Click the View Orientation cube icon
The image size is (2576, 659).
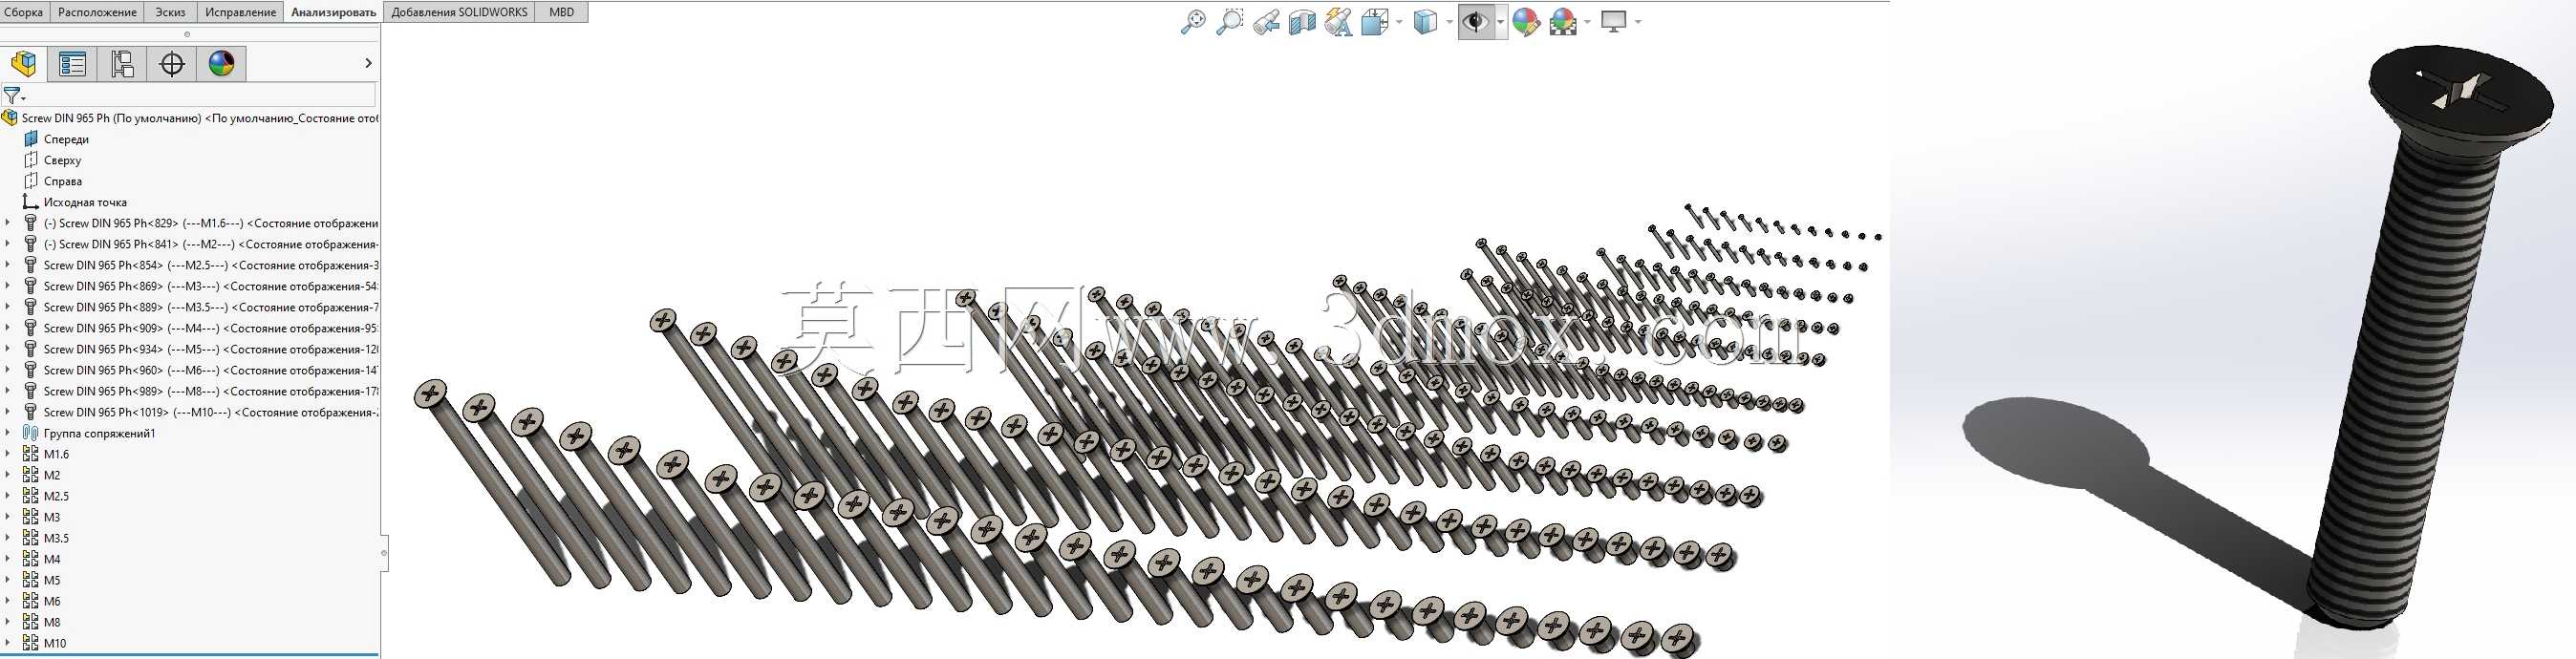click(1374, 21)
